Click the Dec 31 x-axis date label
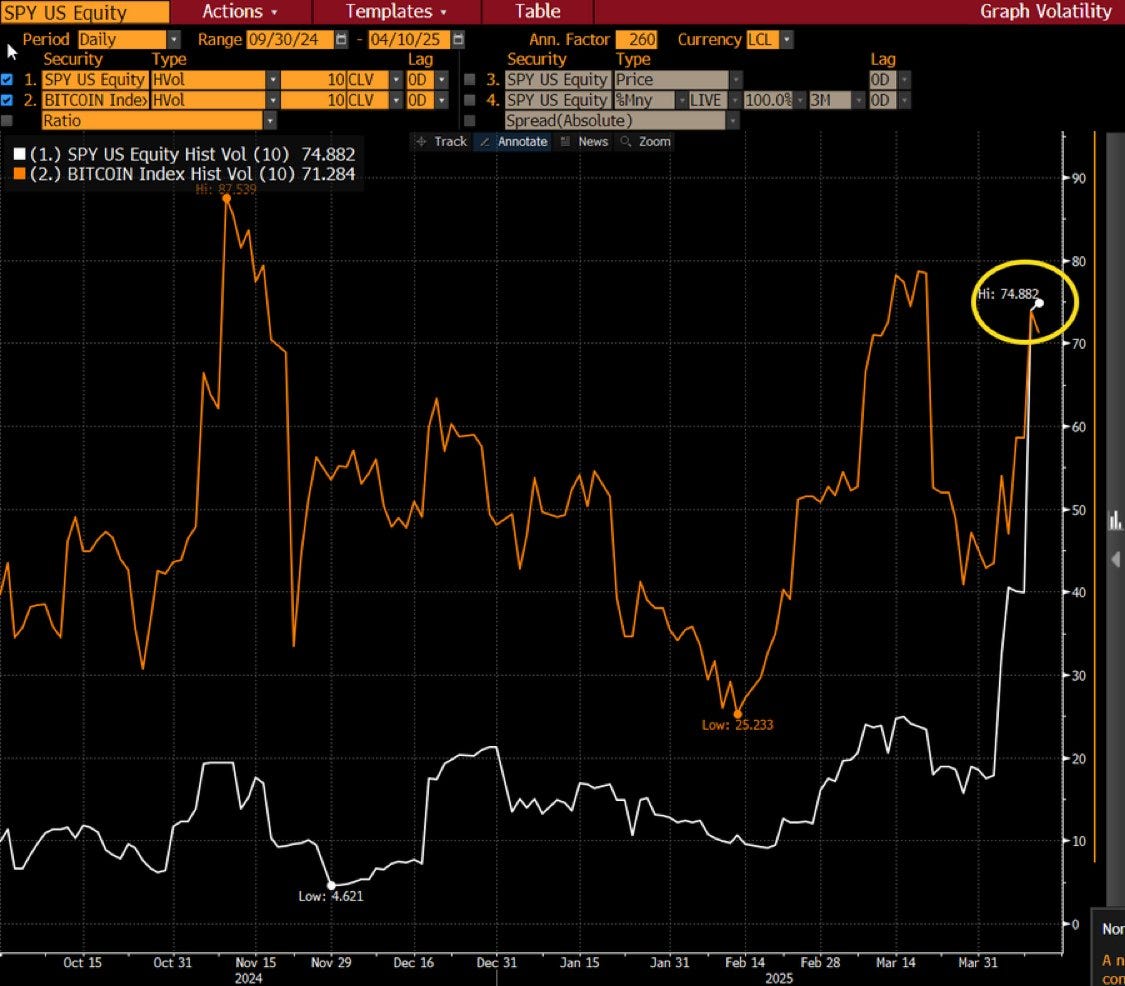This screenshot has height=986, width=1125. pyautogui.click(x=496, y=962)
